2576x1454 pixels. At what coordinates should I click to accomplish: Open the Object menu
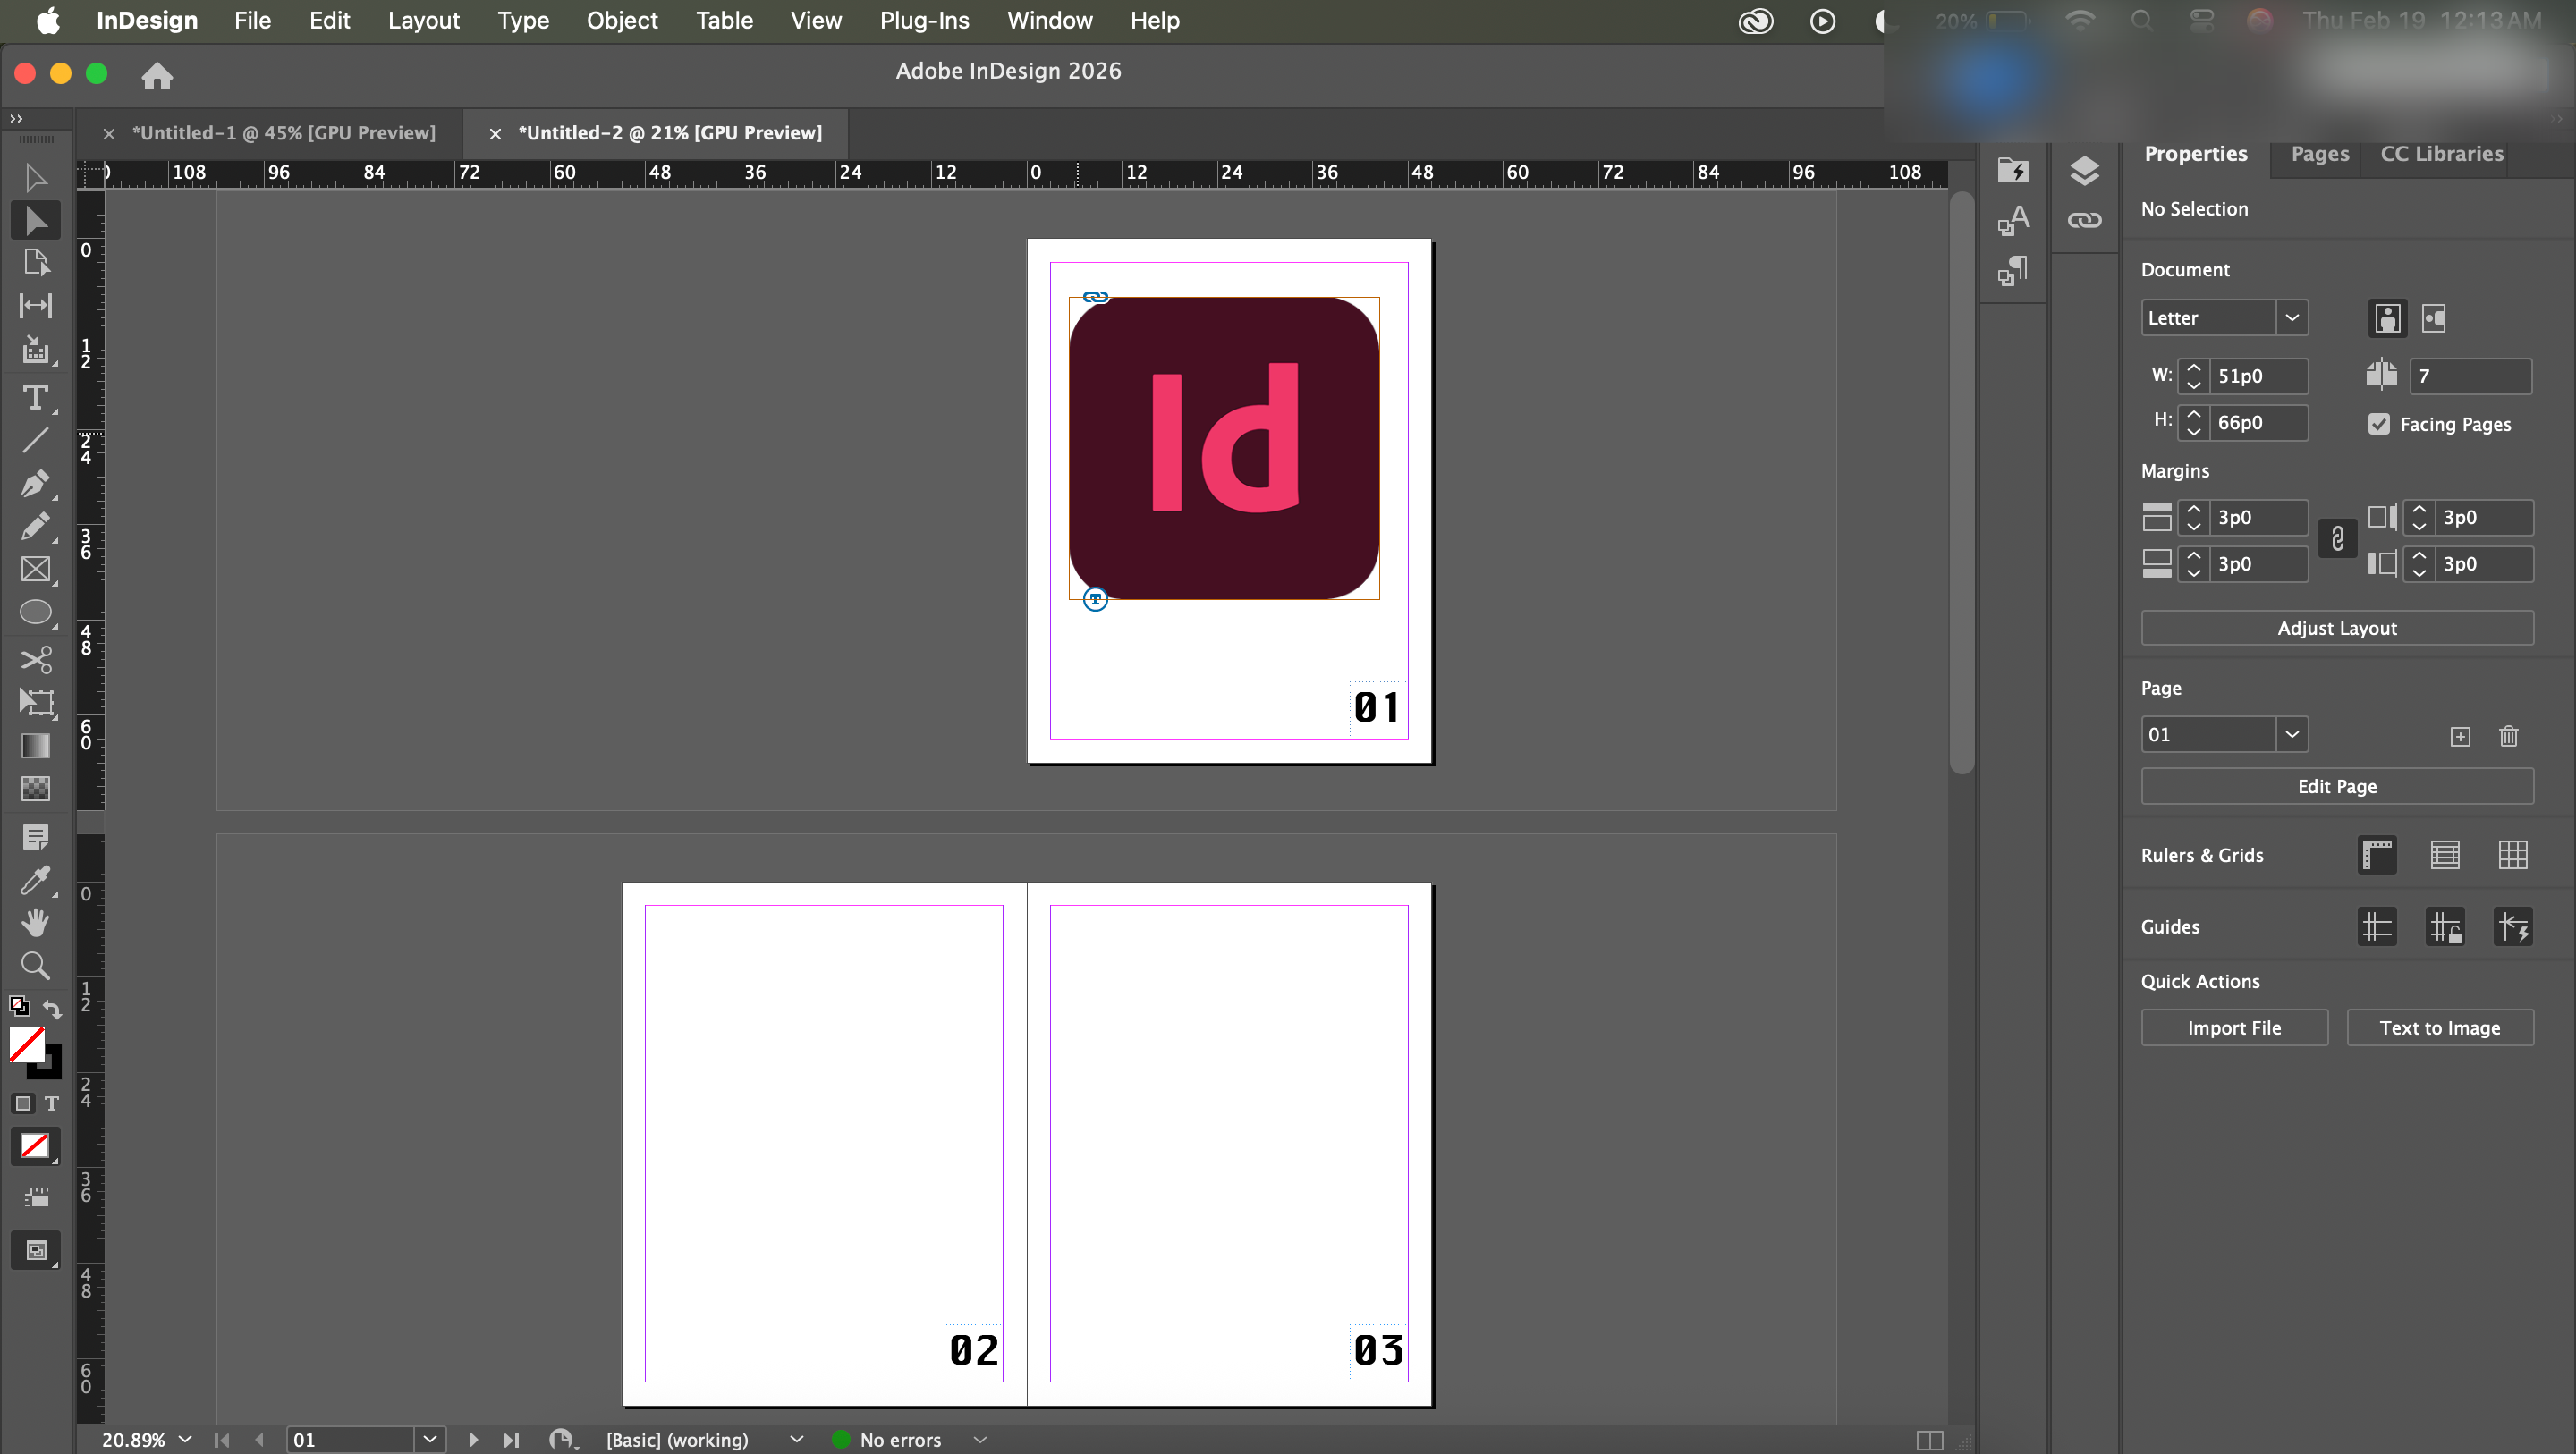(621, 21)
